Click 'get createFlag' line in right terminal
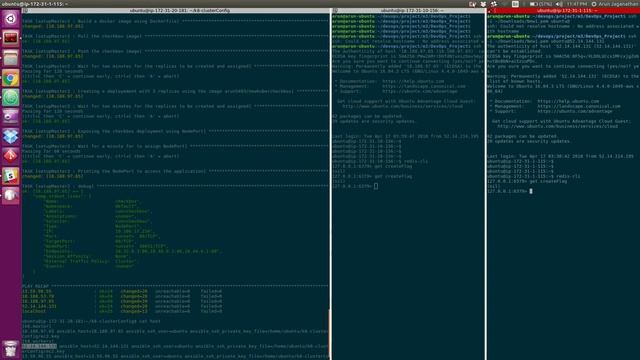The image size is (640, 360). tap(527, 181)
